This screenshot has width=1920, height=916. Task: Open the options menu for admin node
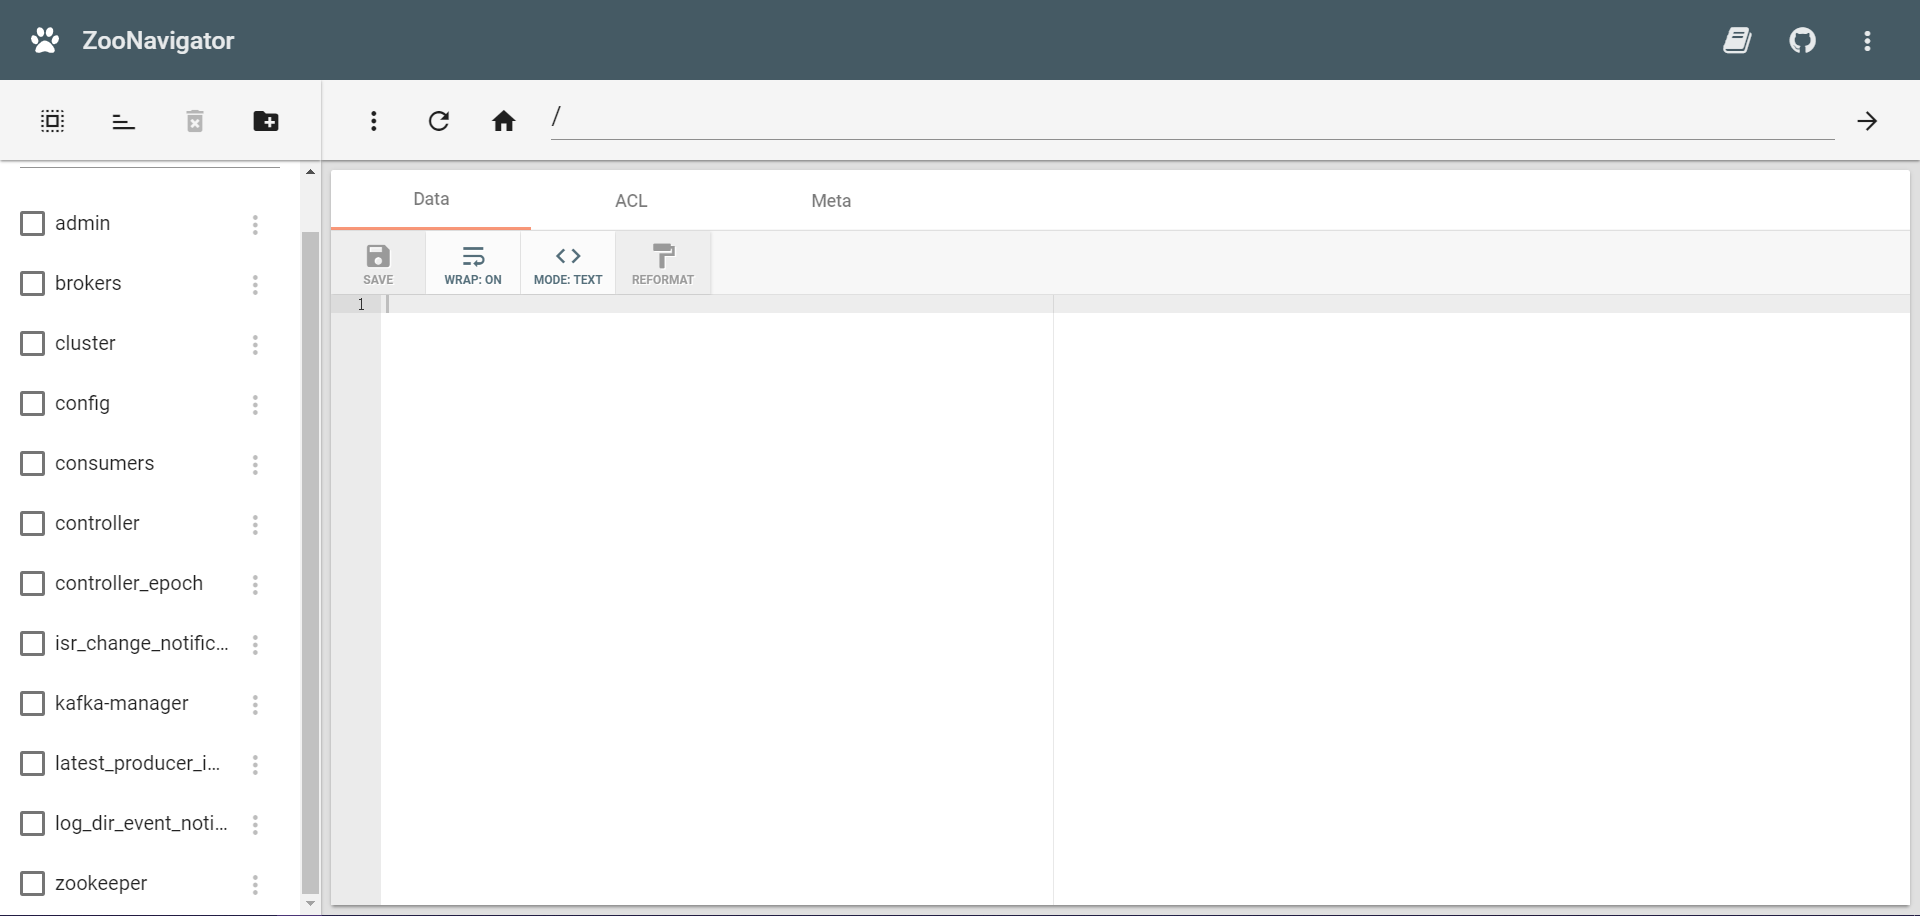pos(255,224)
